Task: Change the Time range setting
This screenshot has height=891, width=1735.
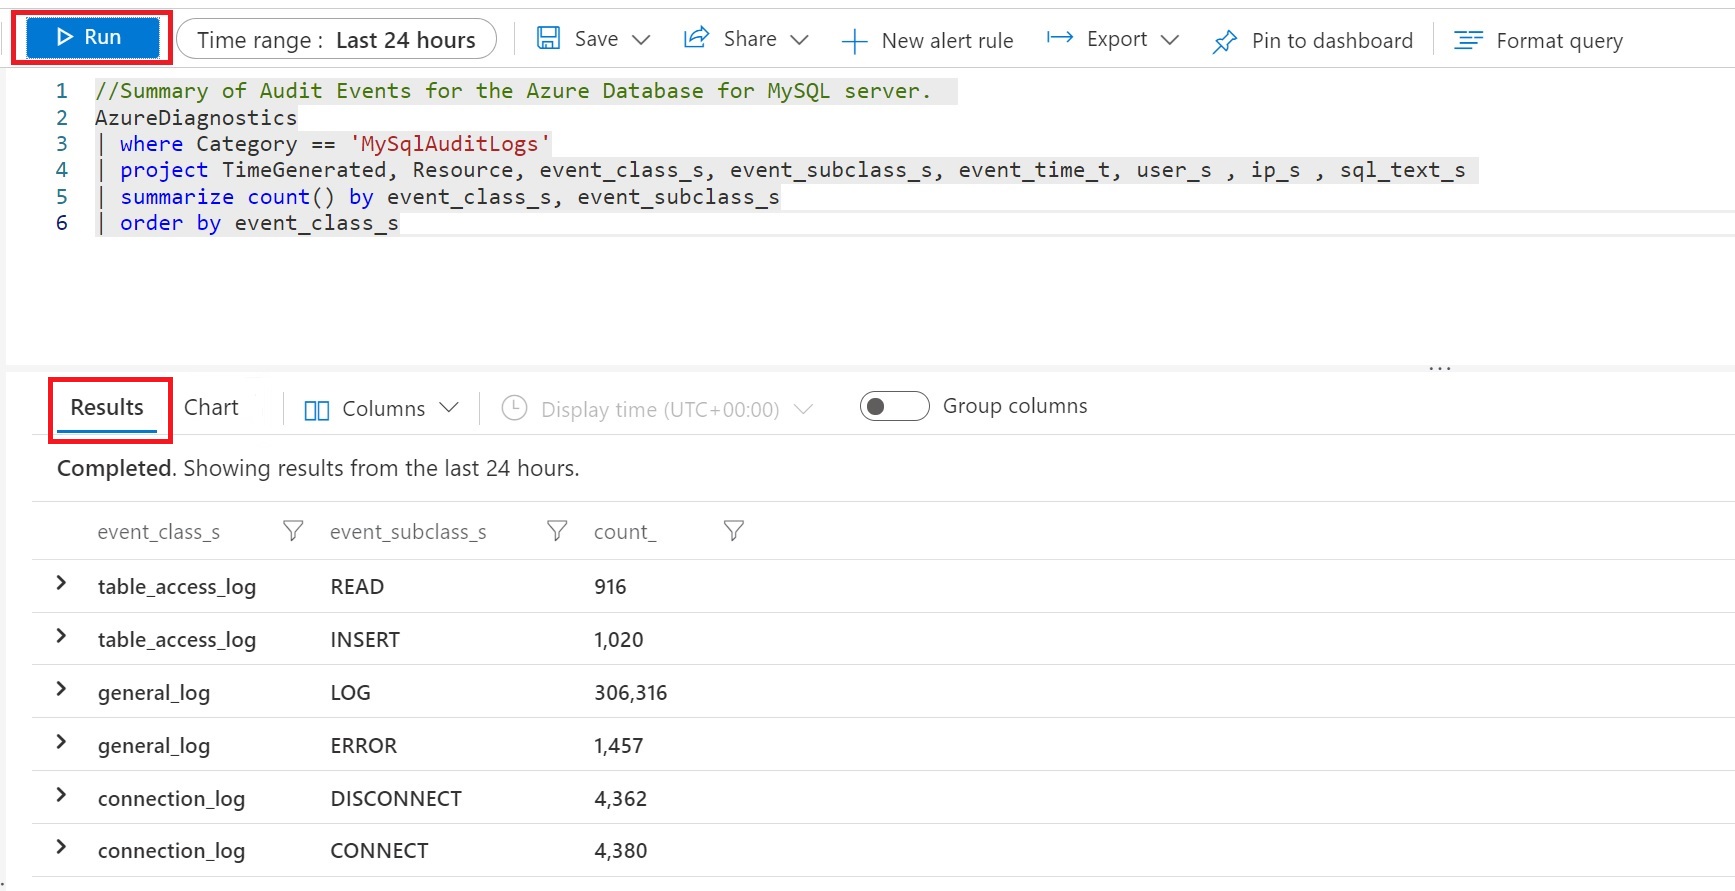Action: pos(336,40)
